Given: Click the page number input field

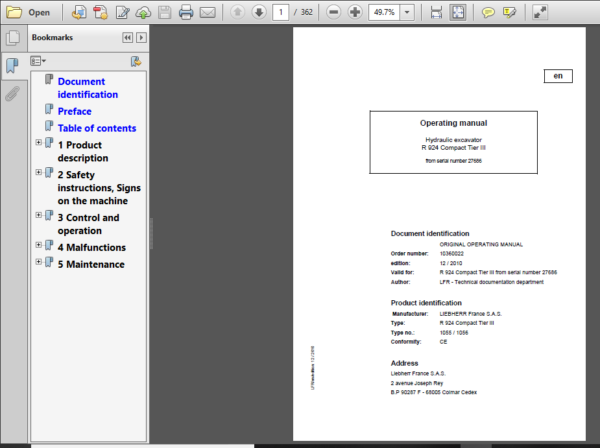Looking at the screenshot, I should [280, 12].
